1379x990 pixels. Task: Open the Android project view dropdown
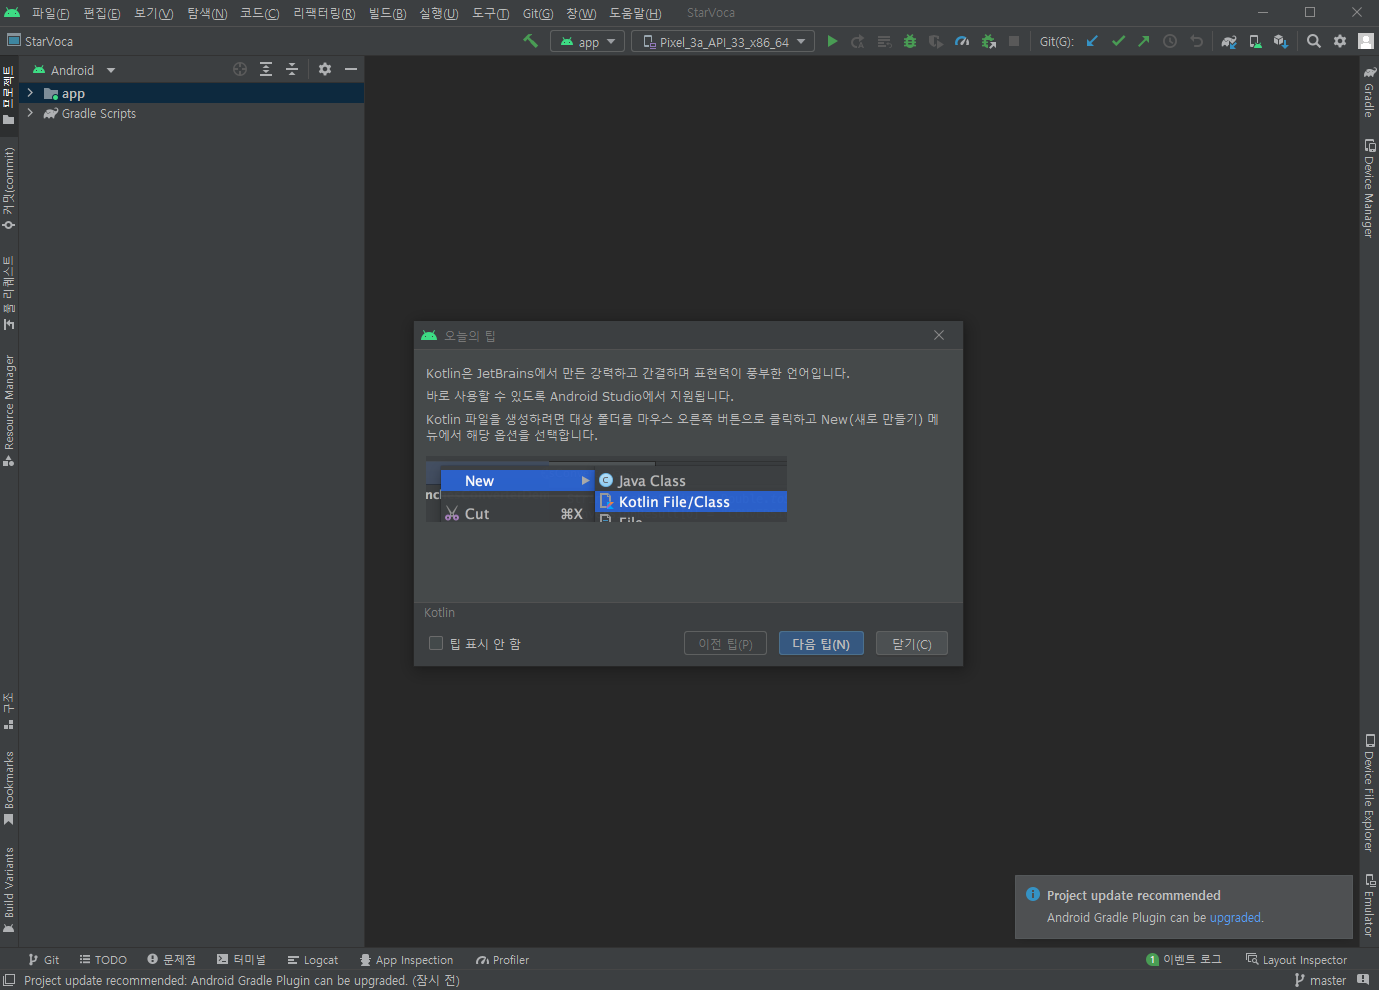(75, 70)
